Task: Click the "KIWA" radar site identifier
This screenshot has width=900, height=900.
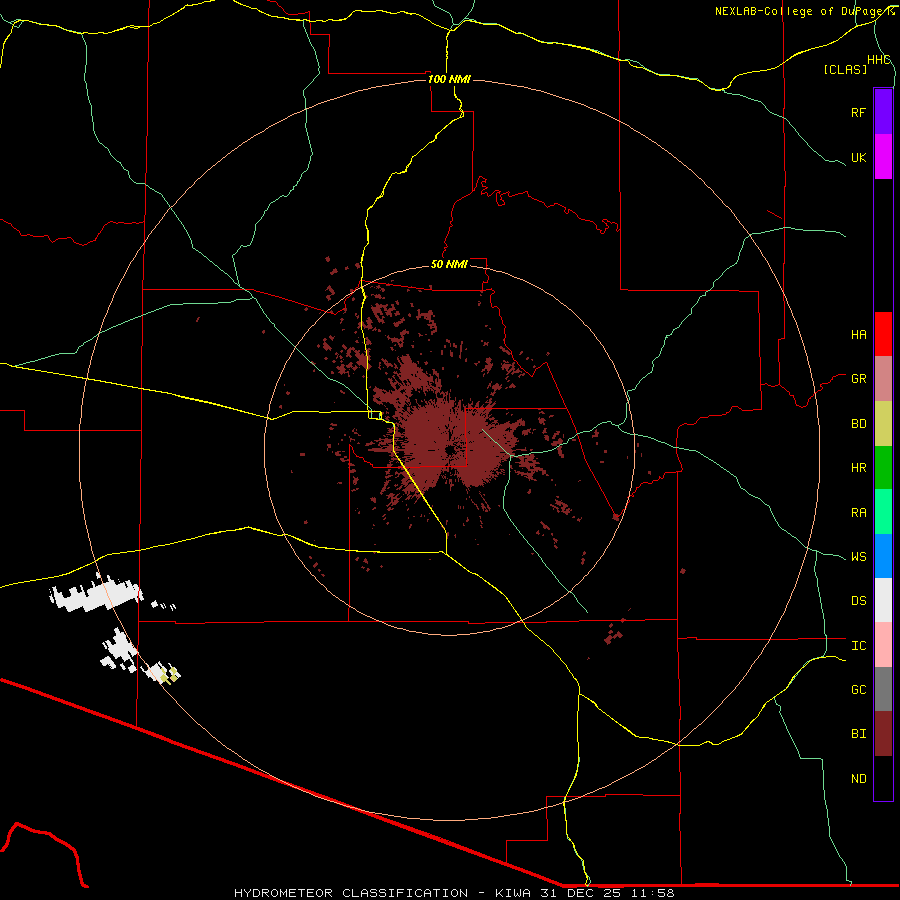Action: [x=513, y=893]
